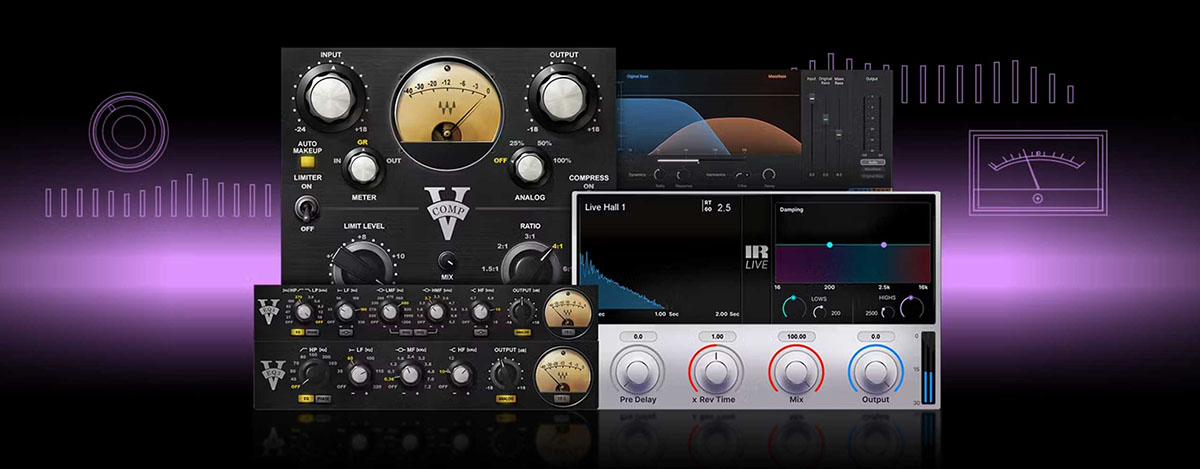Select the cyan Damping node

829,244
